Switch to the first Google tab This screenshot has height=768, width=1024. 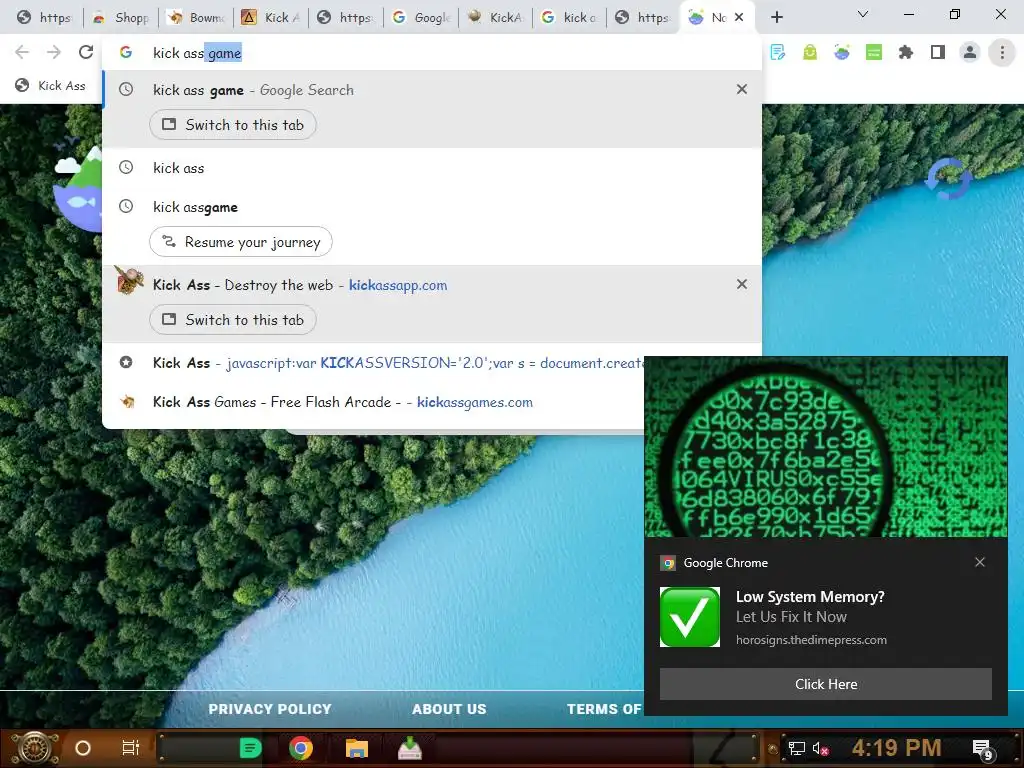[x=421, y=18]
